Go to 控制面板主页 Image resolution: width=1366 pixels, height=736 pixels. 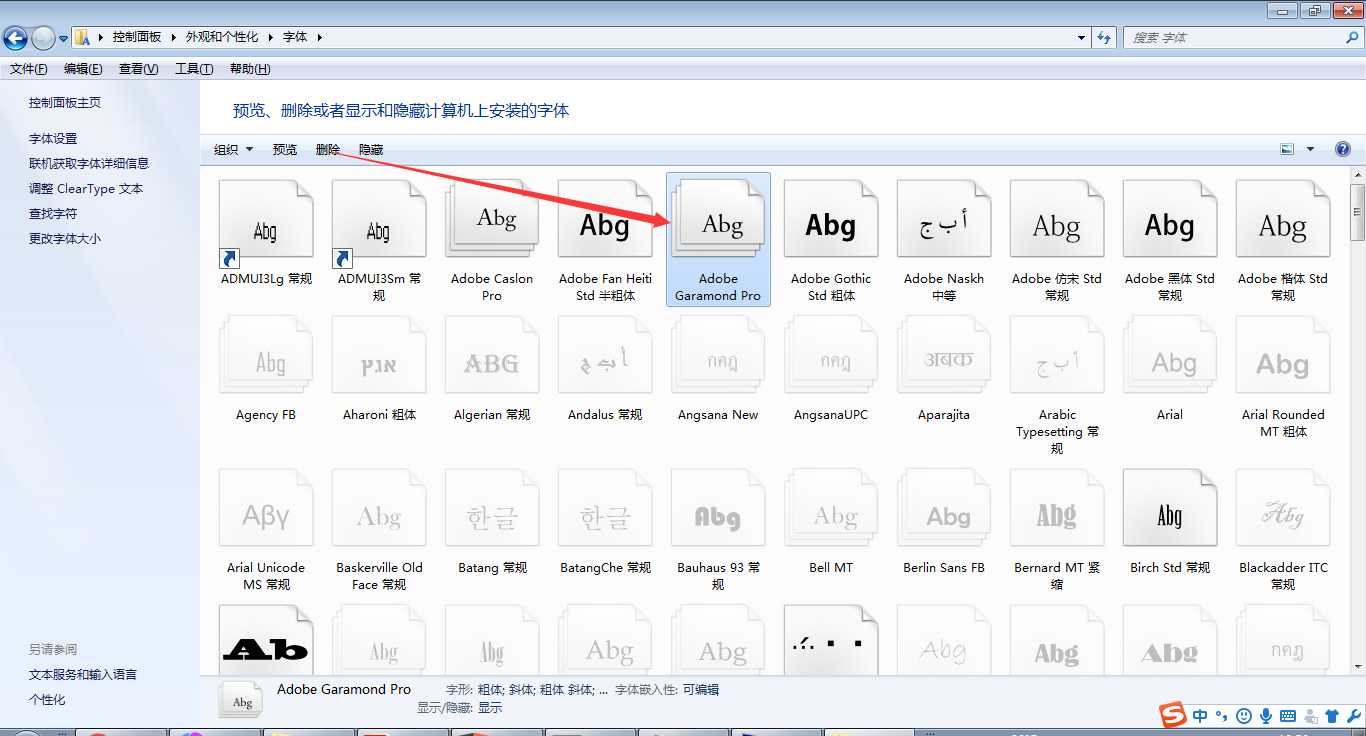65,102
